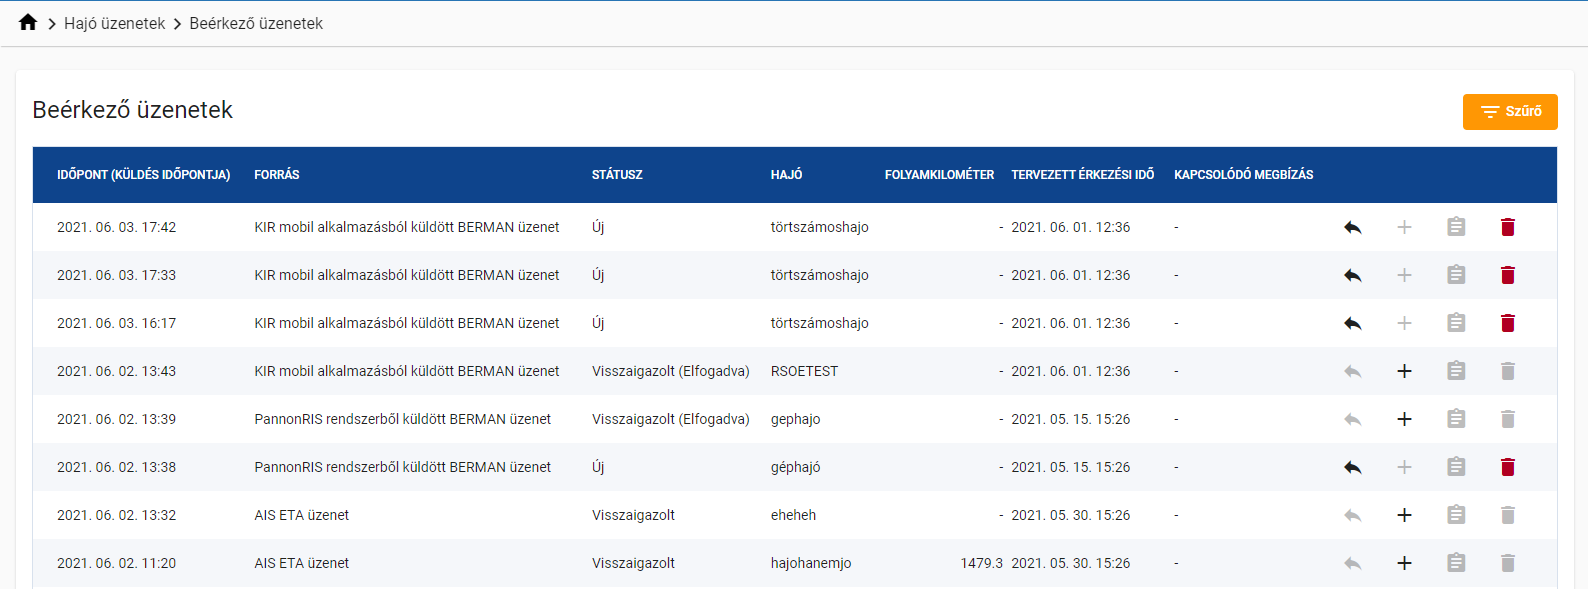The width and height of the screenshot is (1588, 589).
Task: Open details clipboard for the 17:33 message
Action: (1456, 275)
